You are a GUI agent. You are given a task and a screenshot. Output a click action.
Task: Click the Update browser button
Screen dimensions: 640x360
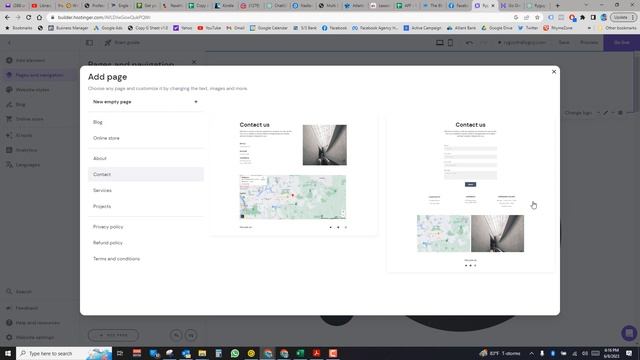623,18
